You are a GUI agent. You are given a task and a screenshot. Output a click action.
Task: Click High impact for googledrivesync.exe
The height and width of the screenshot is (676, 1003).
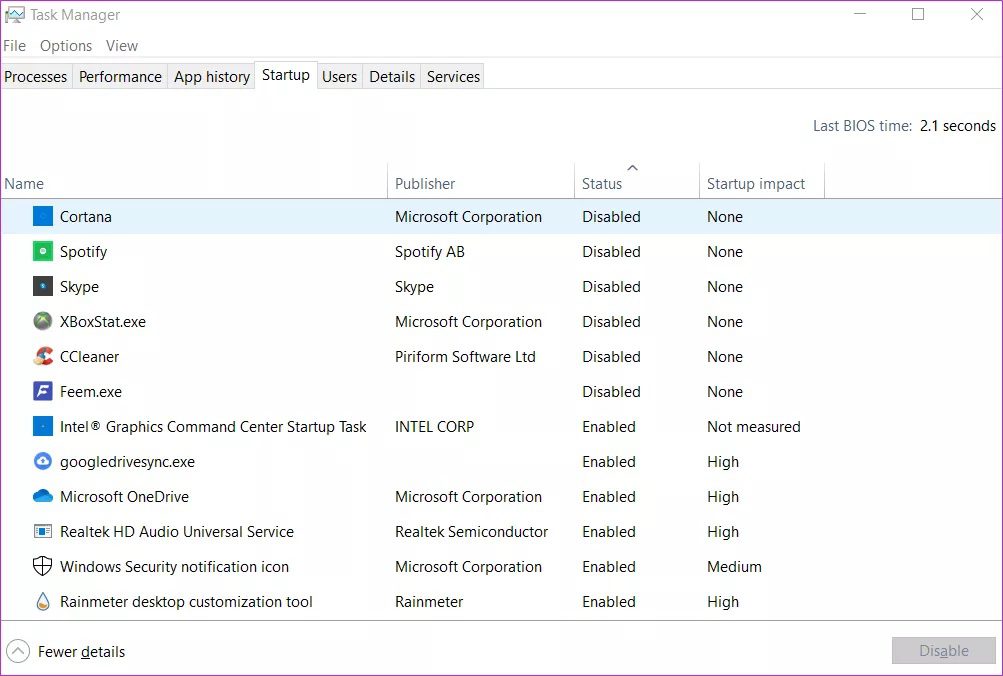tap(723, 462)
